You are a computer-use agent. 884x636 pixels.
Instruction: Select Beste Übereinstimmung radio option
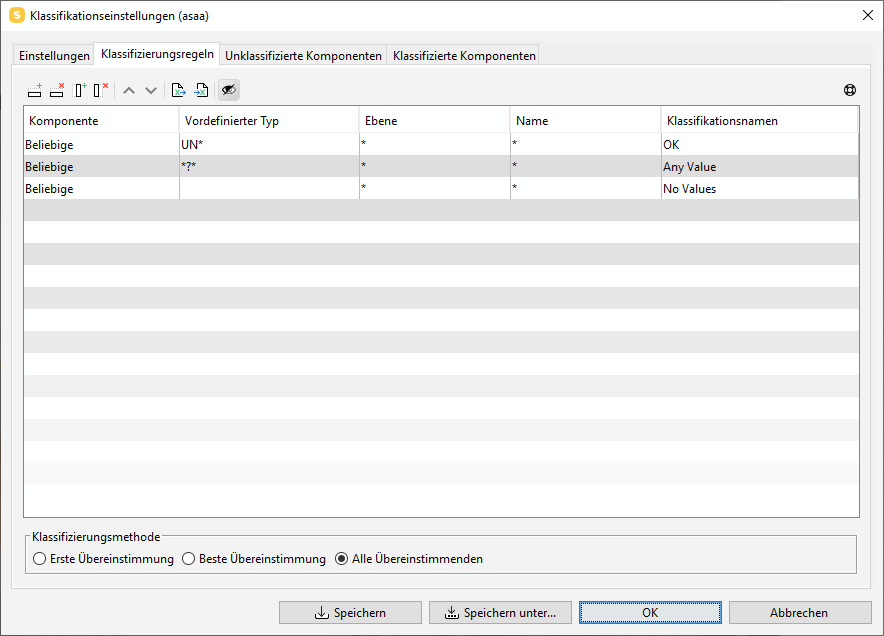[254, 559]
